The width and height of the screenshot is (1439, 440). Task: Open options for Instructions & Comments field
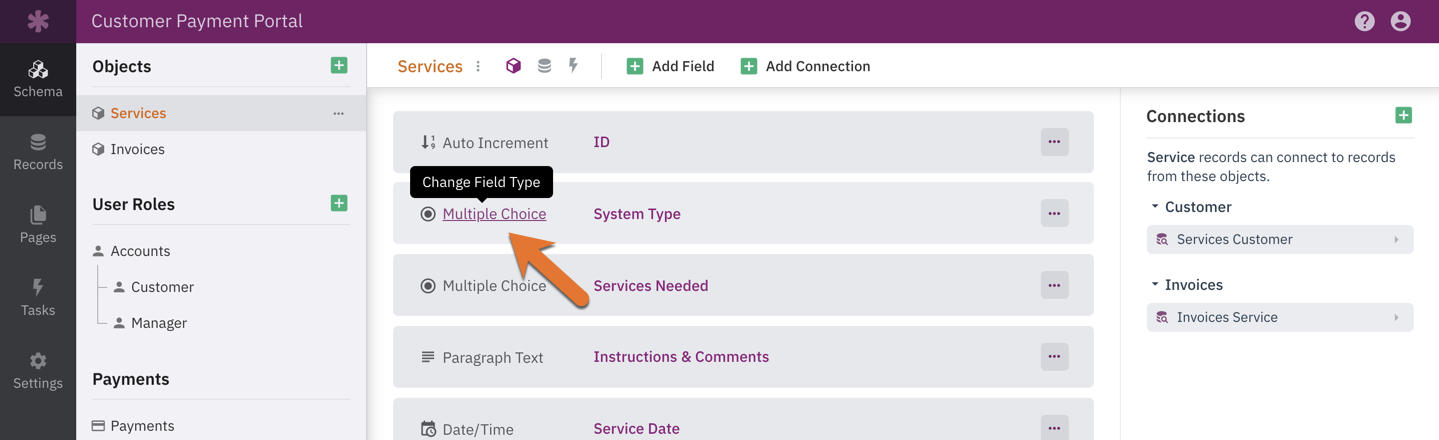point(1054,356)
